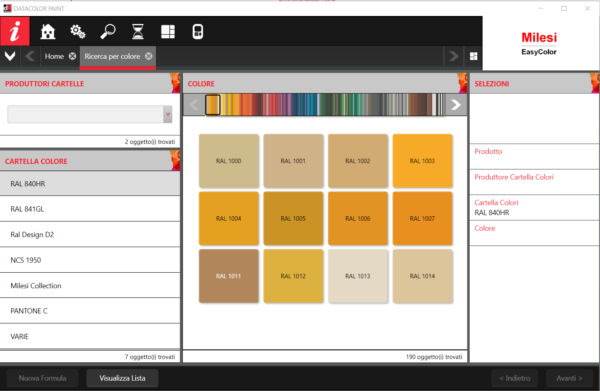Pick the RAL 1014 swatch

point(422,276)
